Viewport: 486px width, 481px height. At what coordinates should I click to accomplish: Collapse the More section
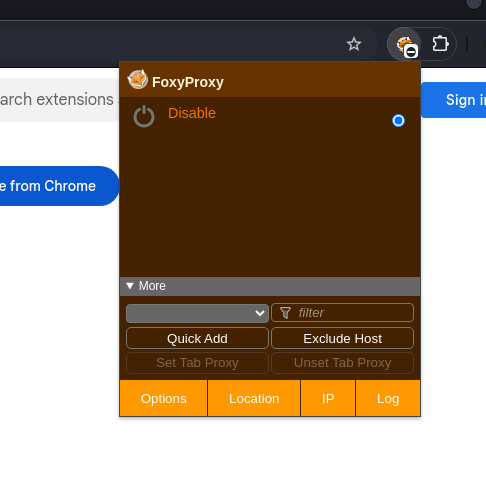[x=270, y=286]
